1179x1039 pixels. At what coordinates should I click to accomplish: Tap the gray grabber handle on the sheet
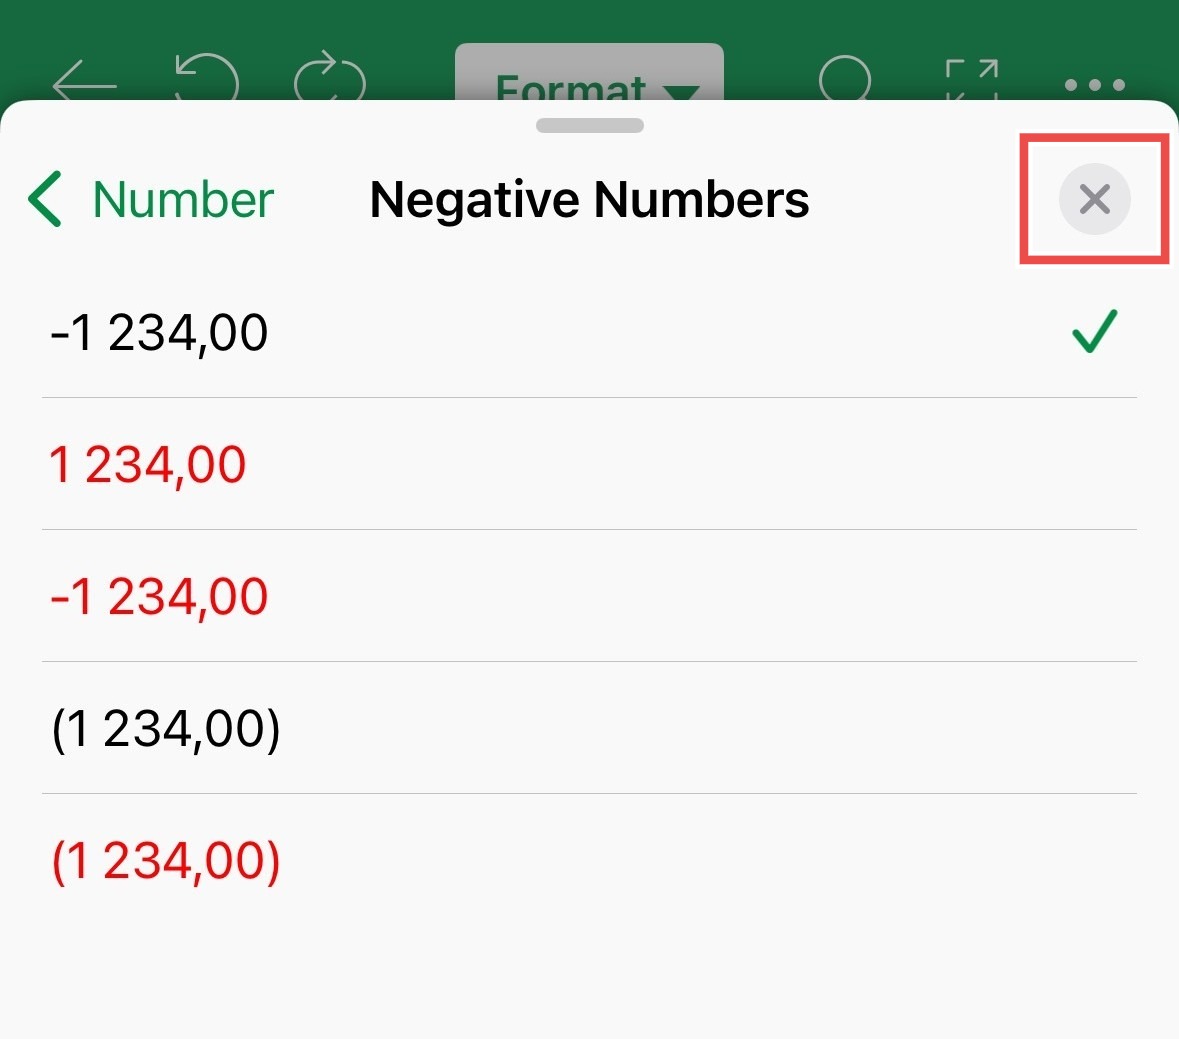click(590, 126)
